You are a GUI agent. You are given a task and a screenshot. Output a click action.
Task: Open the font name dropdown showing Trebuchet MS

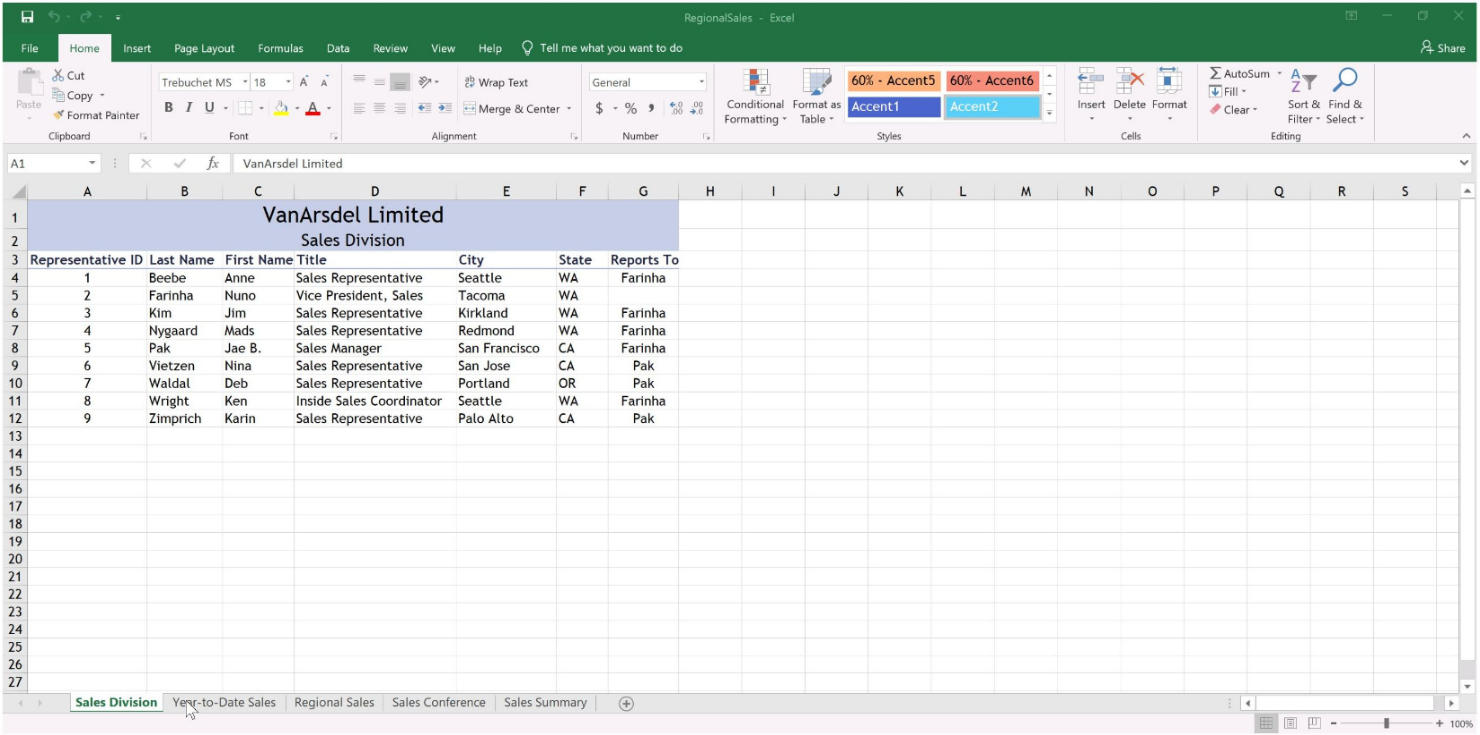point(245,82)
